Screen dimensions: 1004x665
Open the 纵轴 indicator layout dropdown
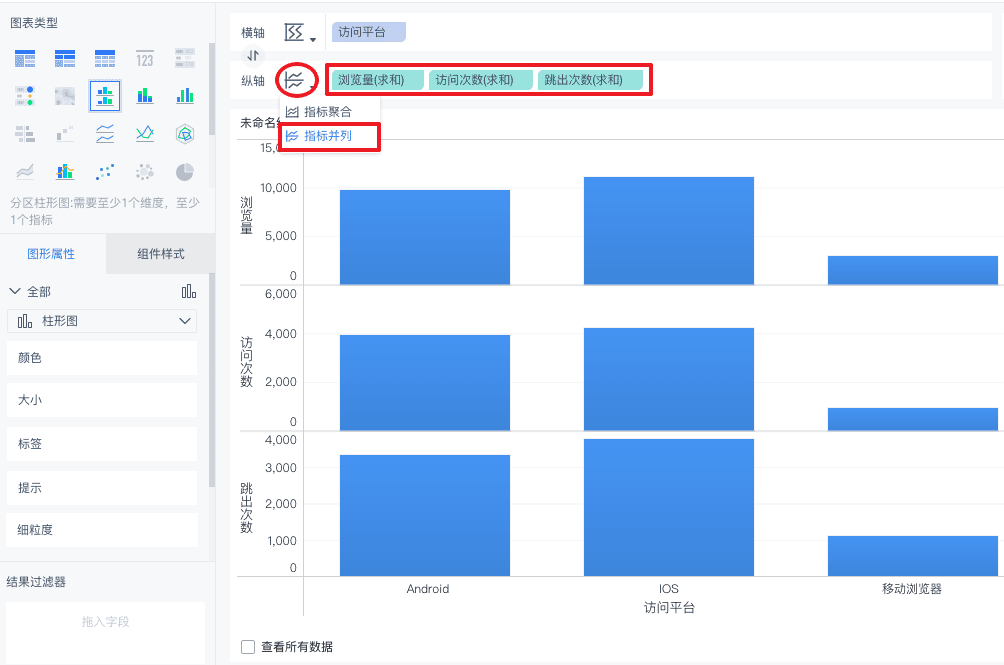tap(300, 81)
